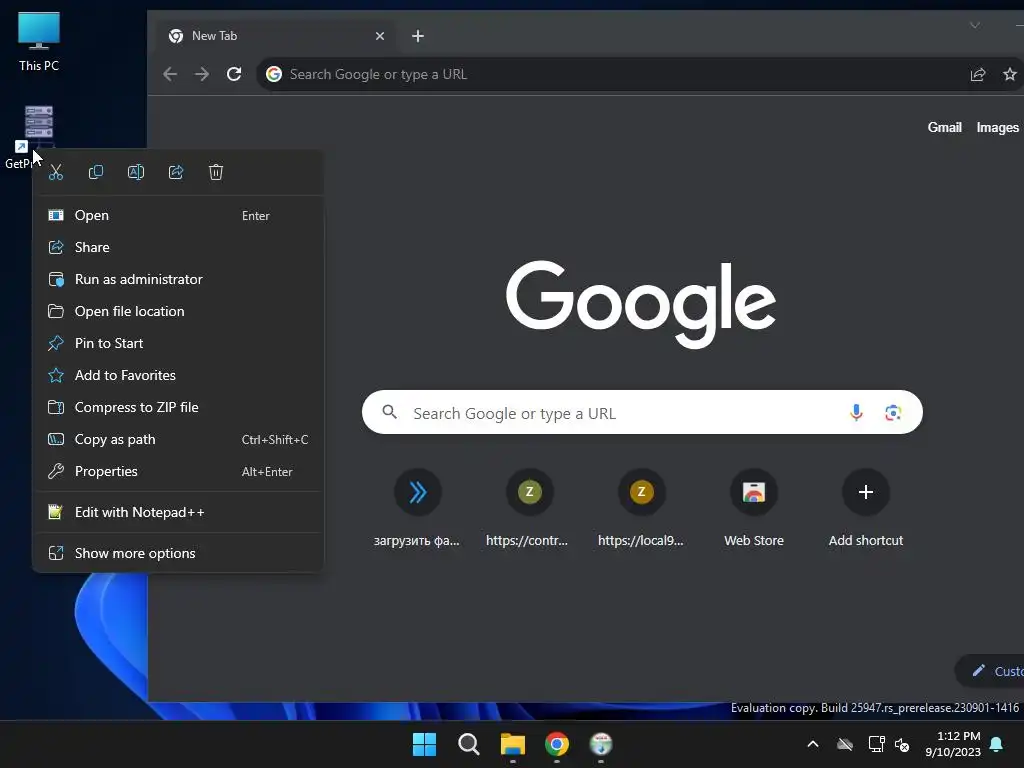Image resolution: width=1024 pixels, height=768 pixels.
Task: Click the Rename icon in context menu
Action: (x=136, y=172)
